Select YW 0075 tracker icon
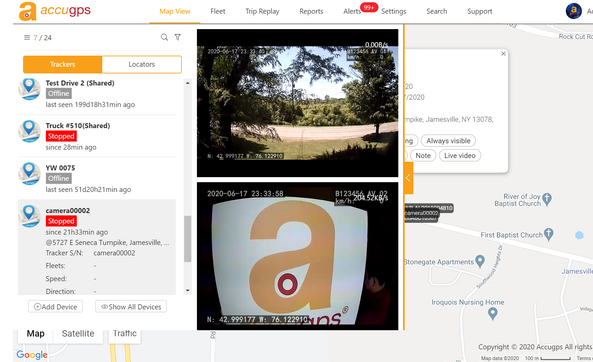Viewport: 593px width, 362px height. point(29,174)
